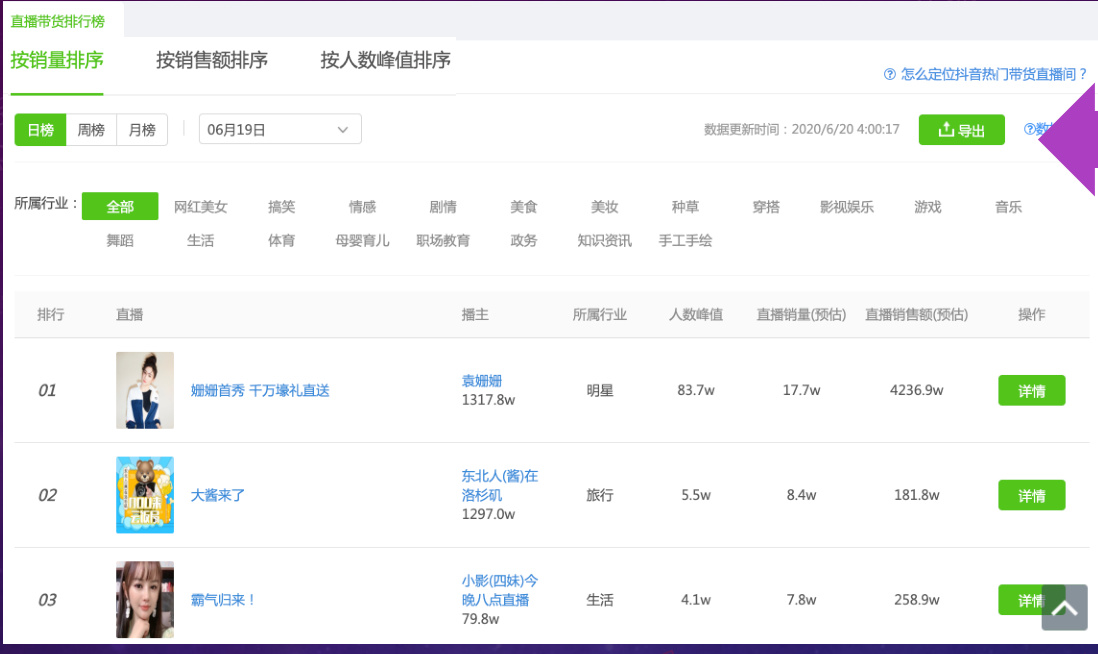Image resolution: width=1098 pixels, height=654 pixels.
Task: Open the 06月19日 date dropdown
Action: pos(280,130)
